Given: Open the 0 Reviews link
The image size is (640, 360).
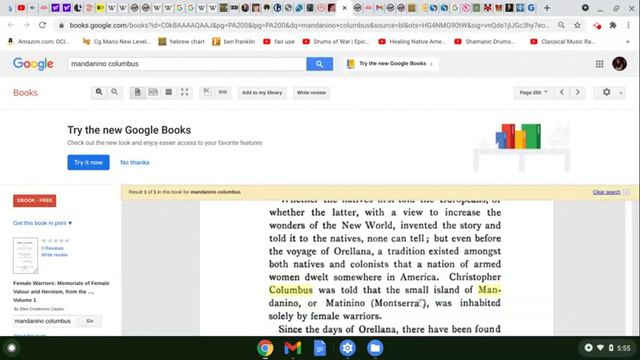Looking at the screenshot, I should point(52,248).
